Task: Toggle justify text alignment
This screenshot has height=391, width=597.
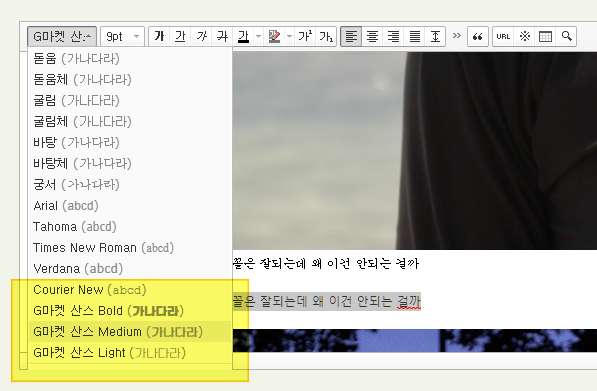Action: 414,37
